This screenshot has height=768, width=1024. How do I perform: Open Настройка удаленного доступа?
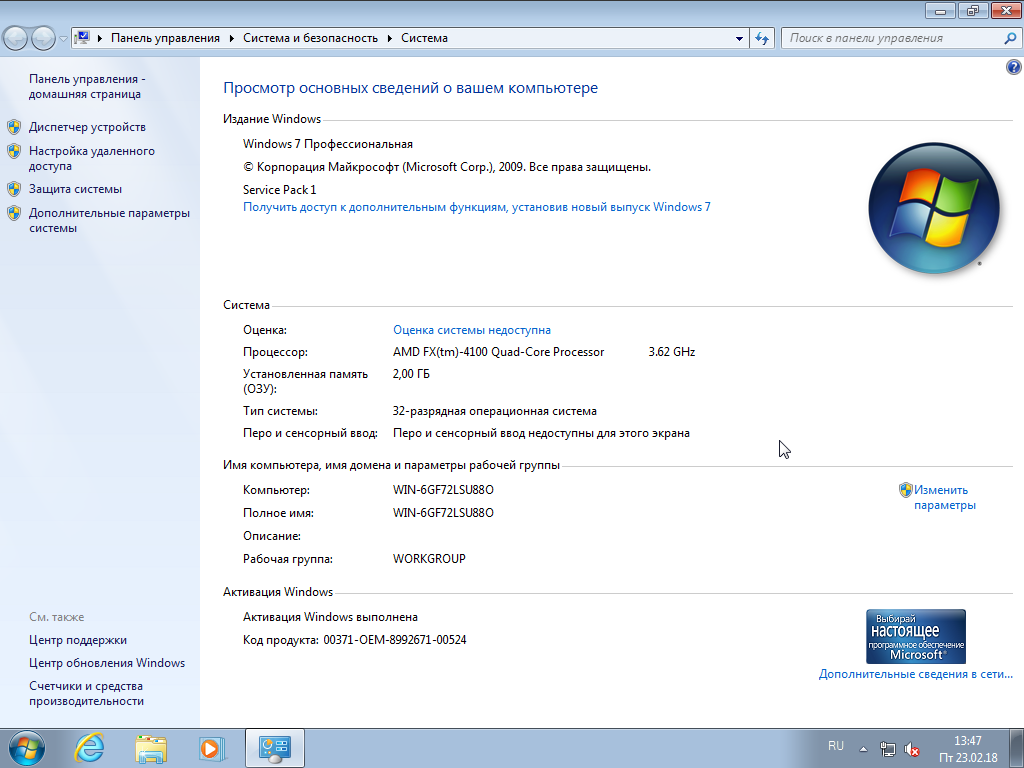(x=91, y=158)
